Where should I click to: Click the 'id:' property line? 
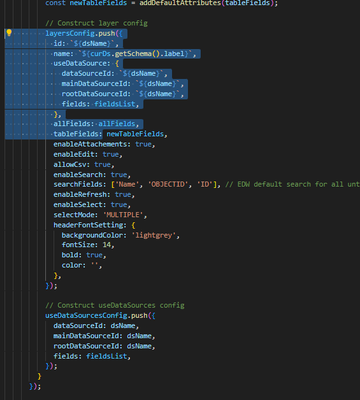click(86, 44)
